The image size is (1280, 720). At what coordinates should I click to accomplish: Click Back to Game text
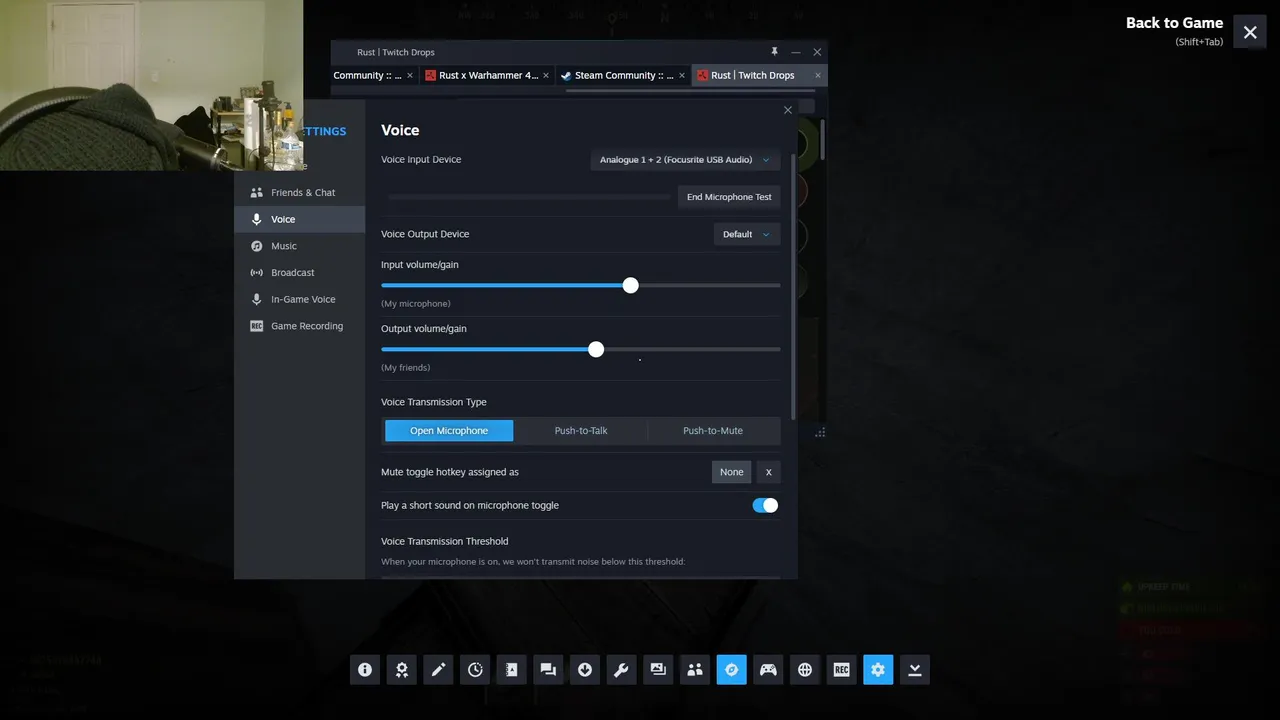tap(1174, 23)
